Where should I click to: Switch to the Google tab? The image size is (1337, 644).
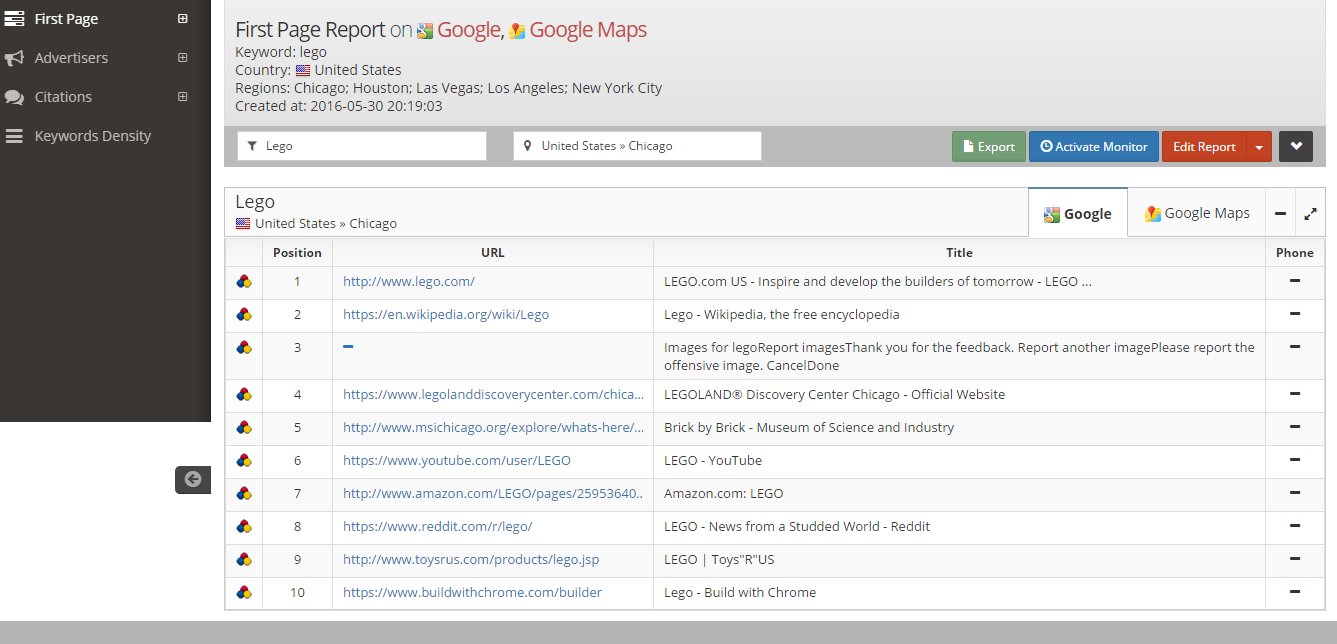[1078, 213]
